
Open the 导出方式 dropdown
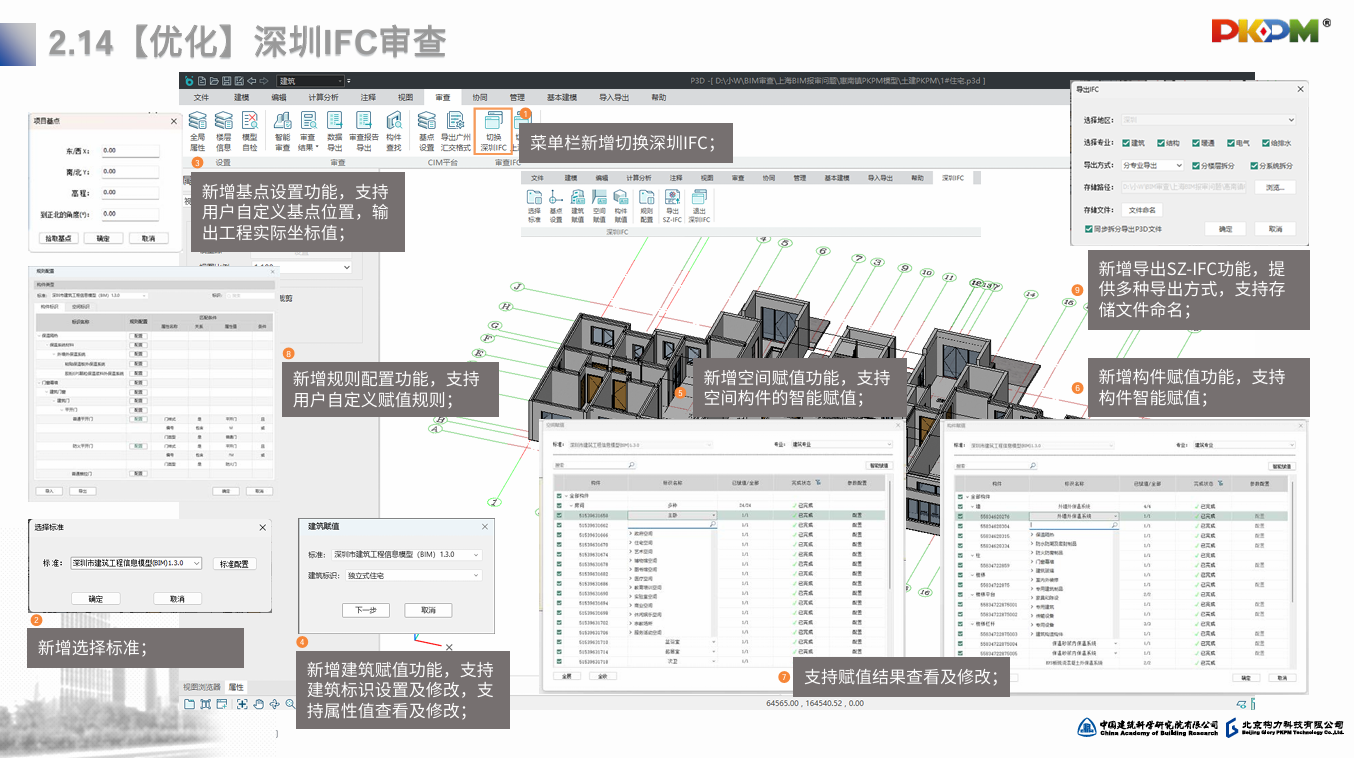click(x=1151, y=165)
